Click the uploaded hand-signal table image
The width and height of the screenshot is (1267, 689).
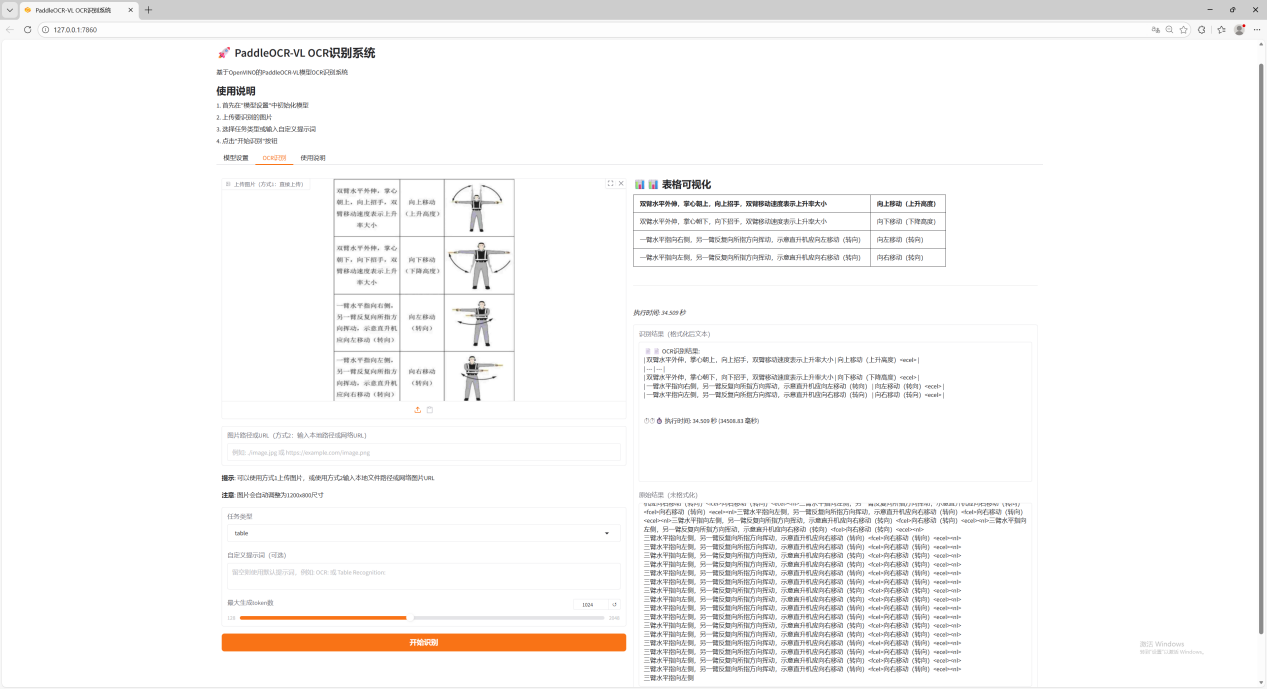(424, 290)
